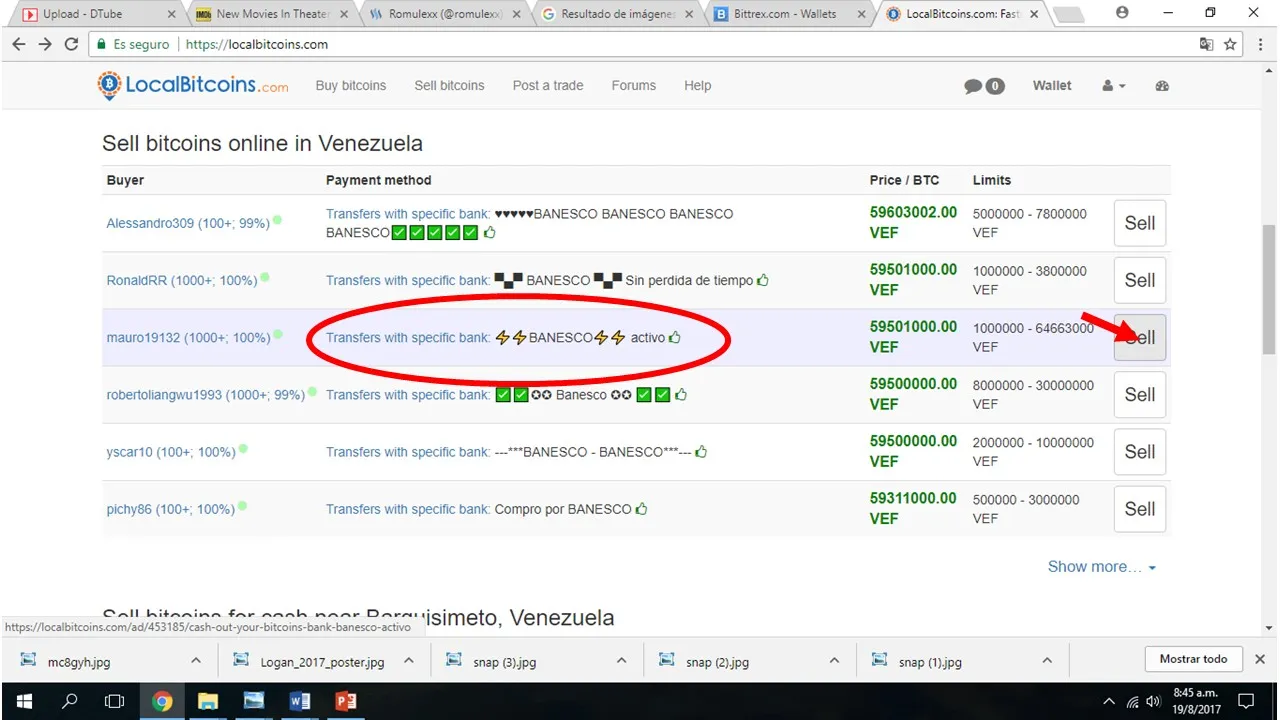Open Task View on the taskbar
The width and height of the screenshot is (1280, 720).
(x=115, y=701)
